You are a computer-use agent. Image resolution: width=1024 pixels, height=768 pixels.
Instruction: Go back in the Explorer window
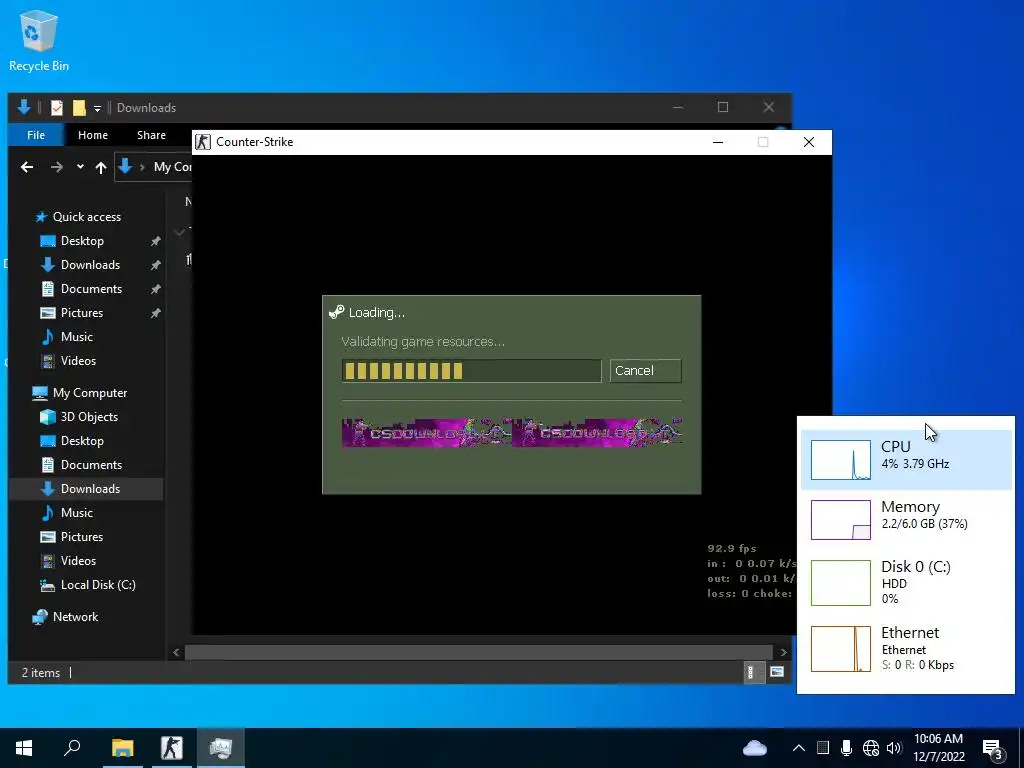(x=27, y=167)
